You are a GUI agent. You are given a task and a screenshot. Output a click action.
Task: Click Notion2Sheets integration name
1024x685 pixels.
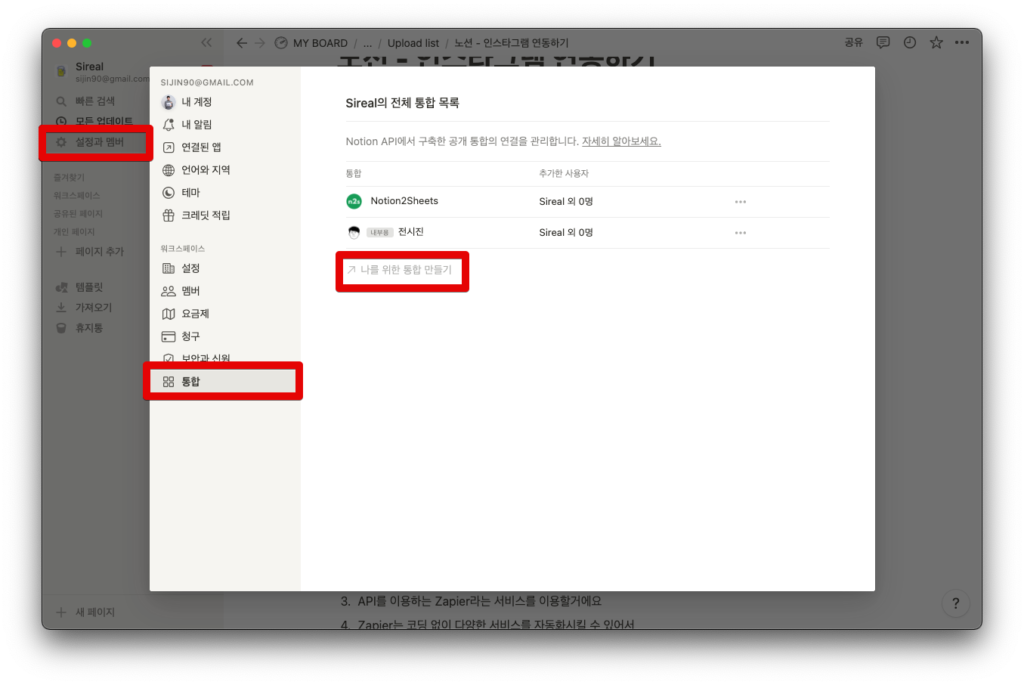tap(404, 201)
